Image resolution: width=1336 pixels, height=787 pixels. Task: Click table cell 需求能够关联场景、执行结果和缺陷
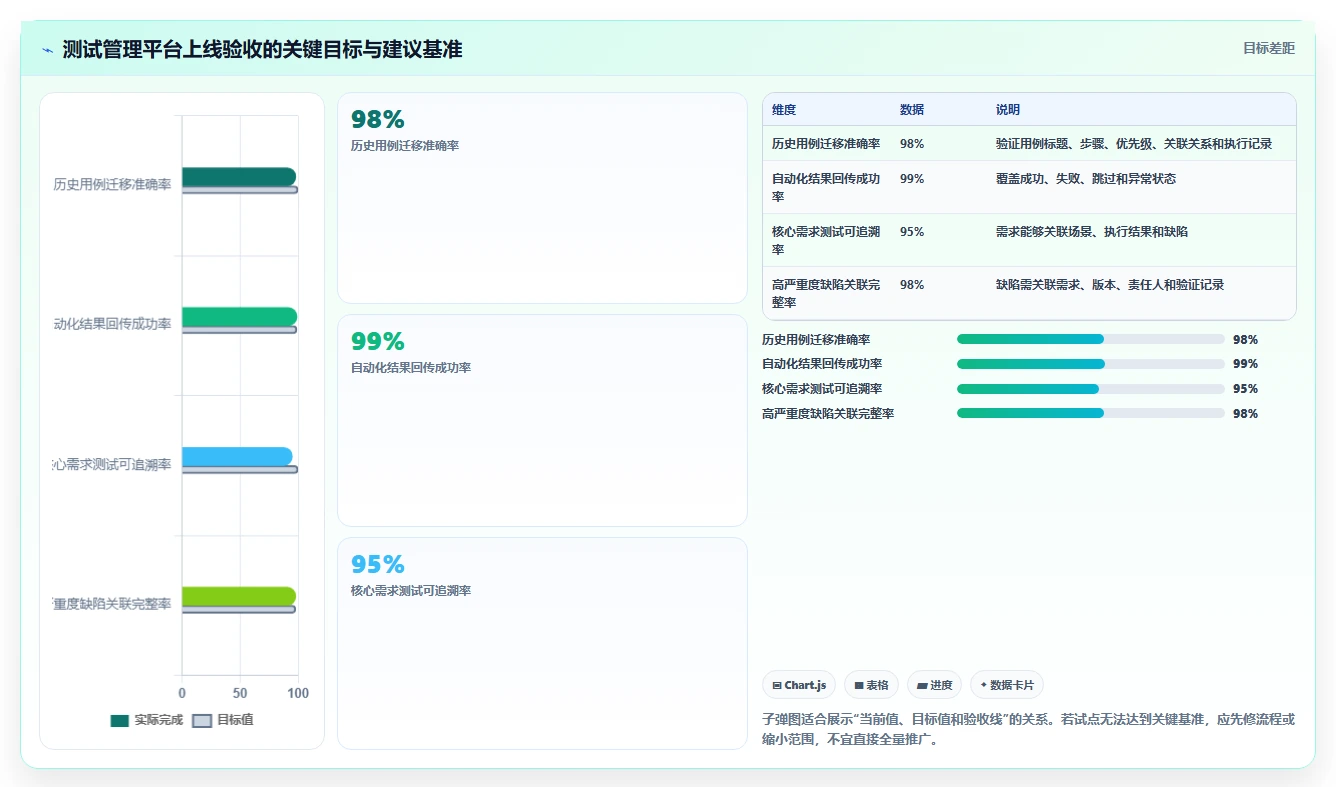[1092, 232]
